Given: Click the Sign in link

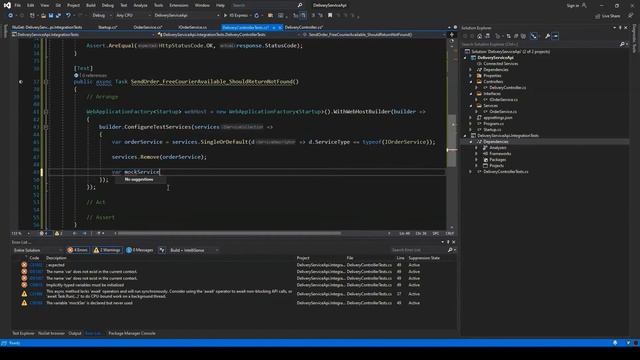Looking at the screenshot, I should pyautogui.click(x=573, y=5).
